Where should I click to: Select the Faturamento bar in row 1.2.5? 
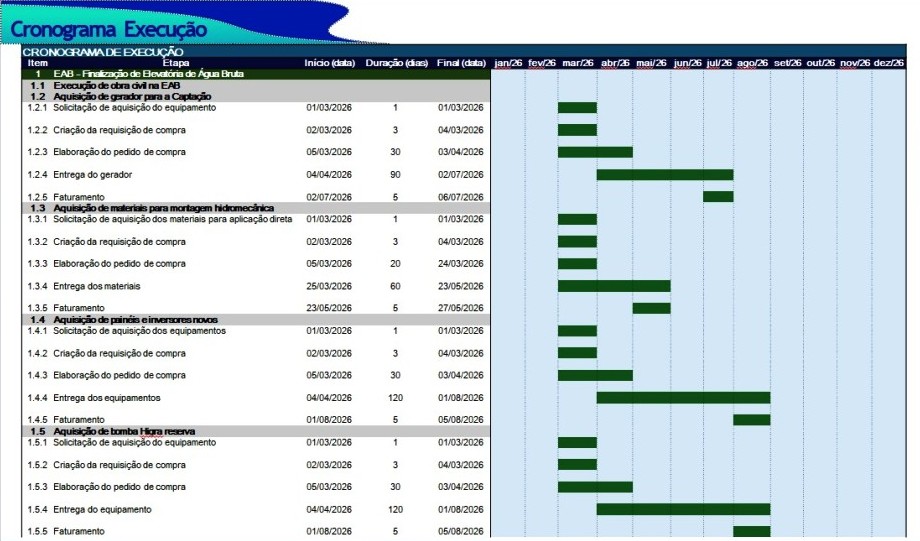pyautogui.click(x=717, y=197)
